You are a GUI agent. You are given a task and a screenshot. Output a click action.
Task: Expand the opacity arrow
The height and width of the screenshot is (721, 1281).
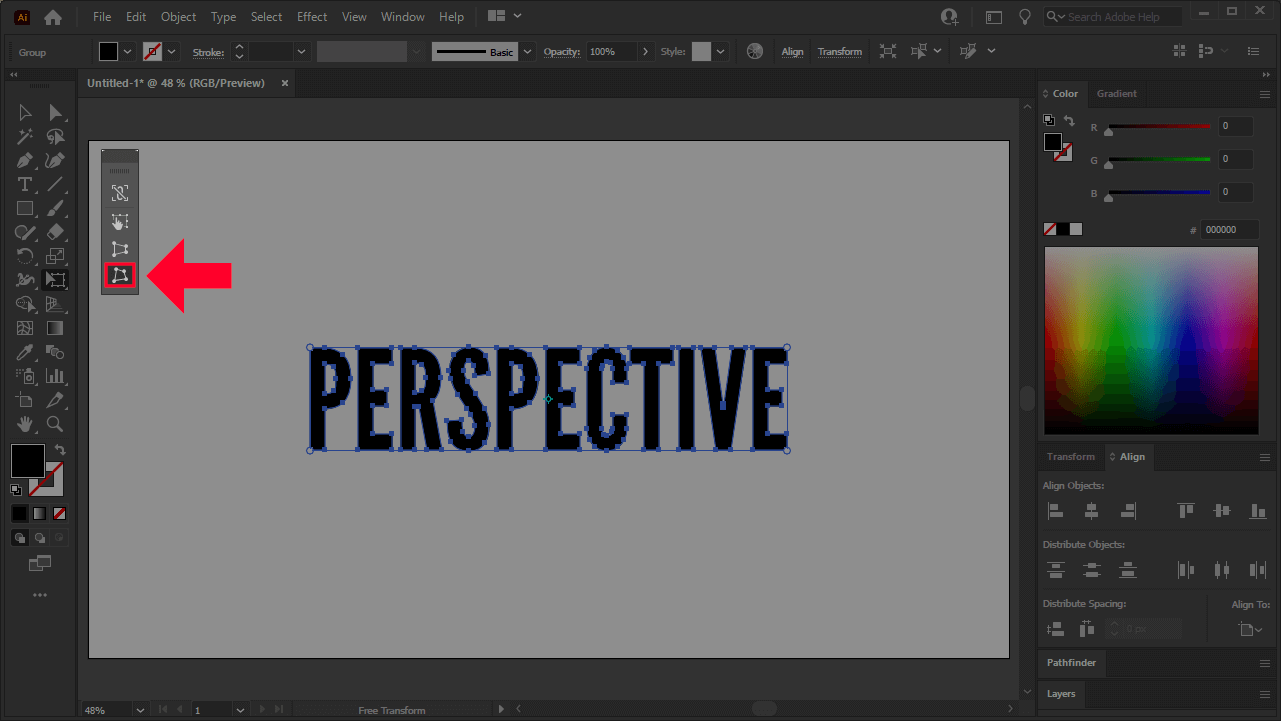pyautogui.click(x=645, y=52)
